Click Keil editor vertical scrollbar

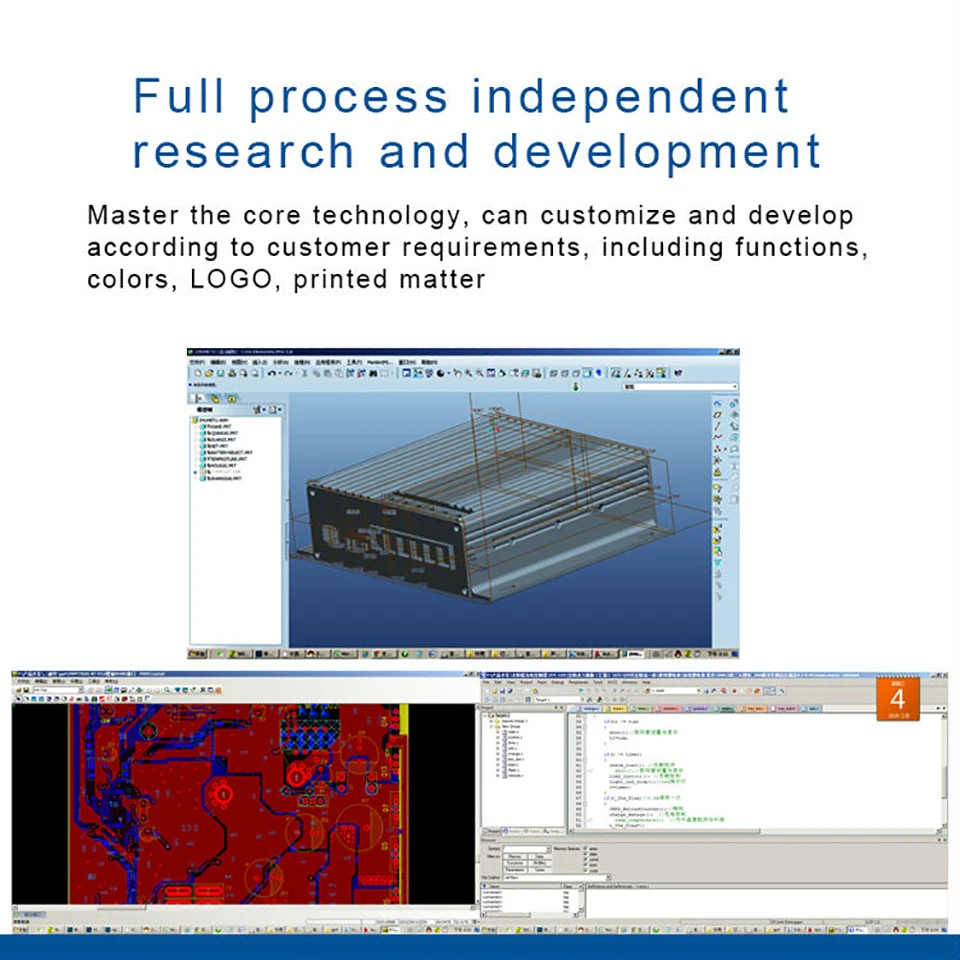coord(943,770)
